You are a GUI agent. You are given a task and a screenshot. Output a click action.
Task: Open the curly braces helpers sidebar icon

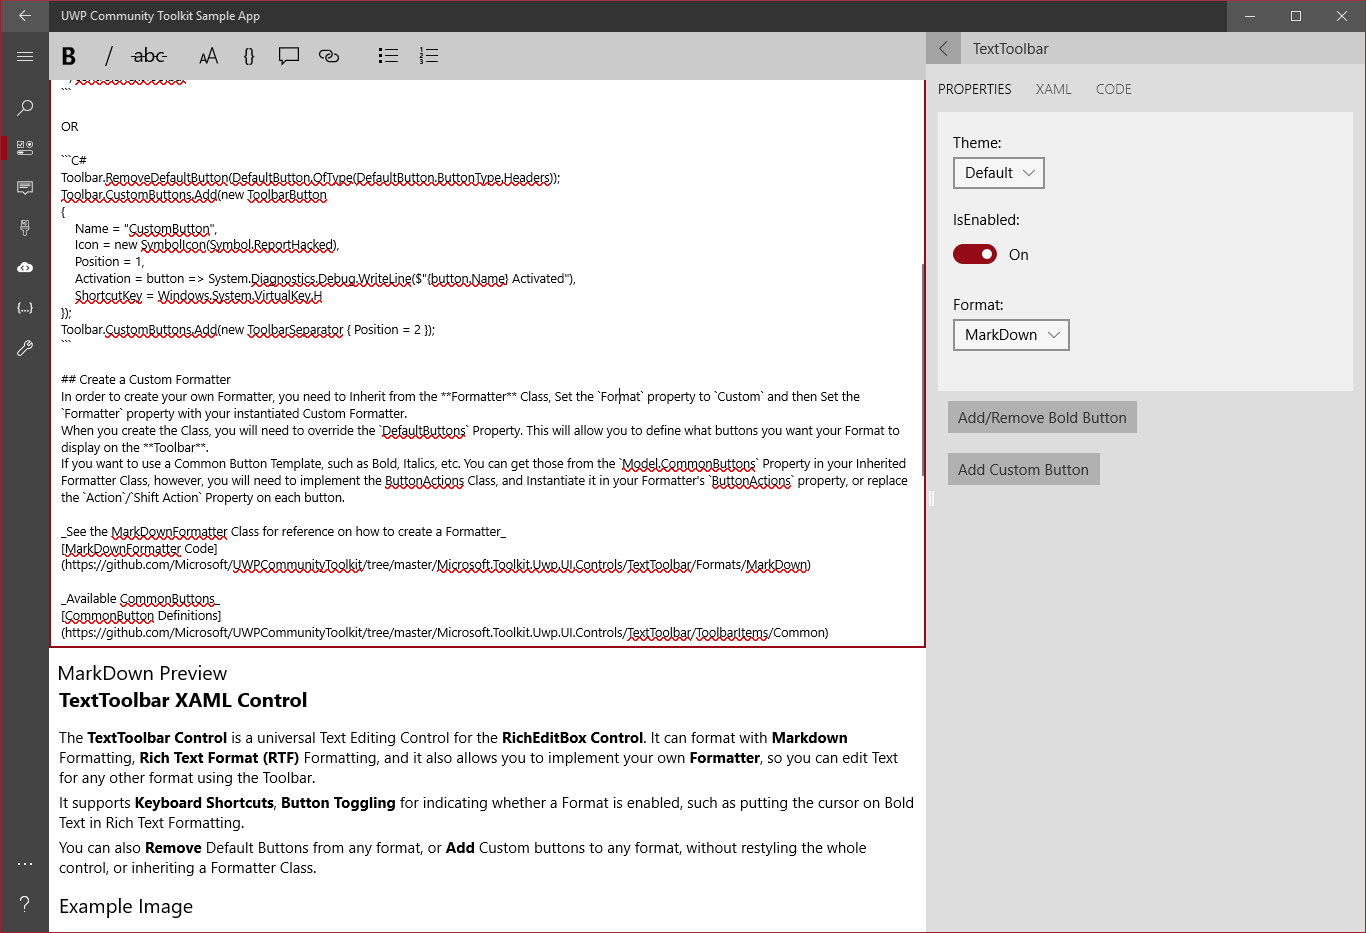click(x=25, y=308)
